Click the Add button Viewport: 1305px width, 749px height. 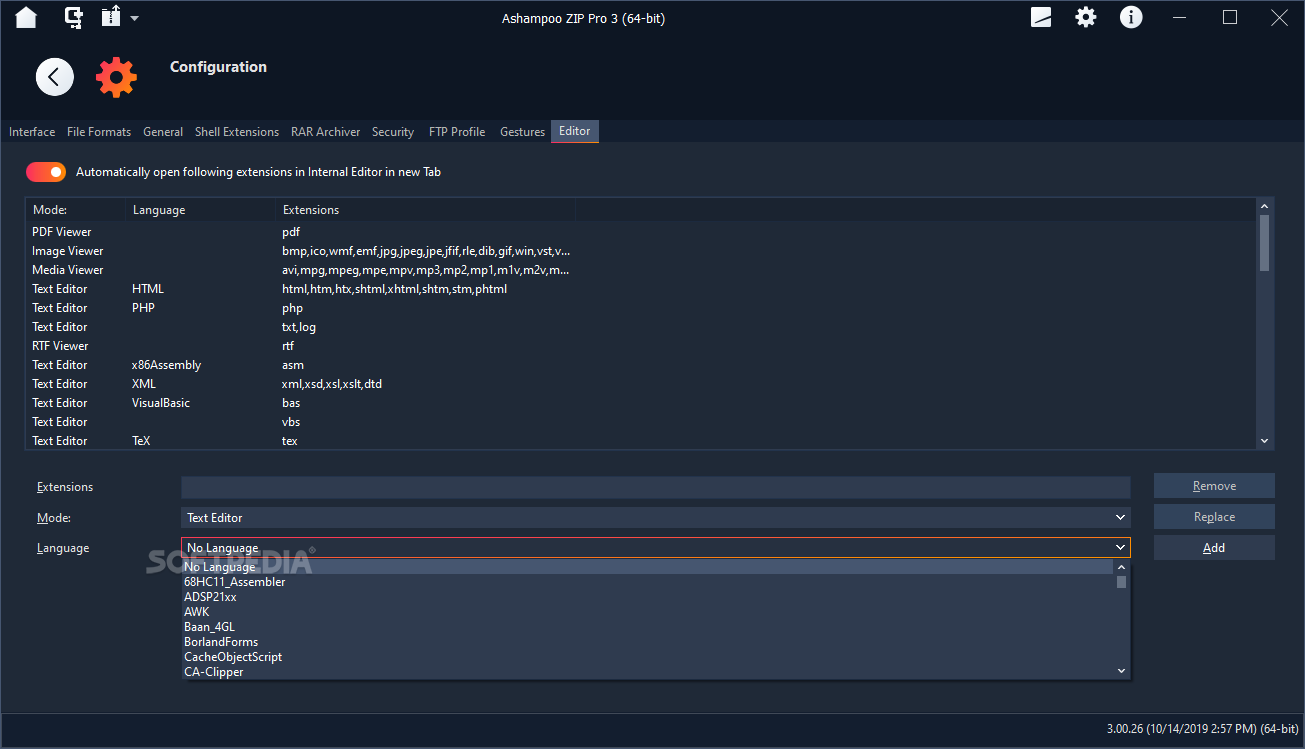(x=1214, y=548)
